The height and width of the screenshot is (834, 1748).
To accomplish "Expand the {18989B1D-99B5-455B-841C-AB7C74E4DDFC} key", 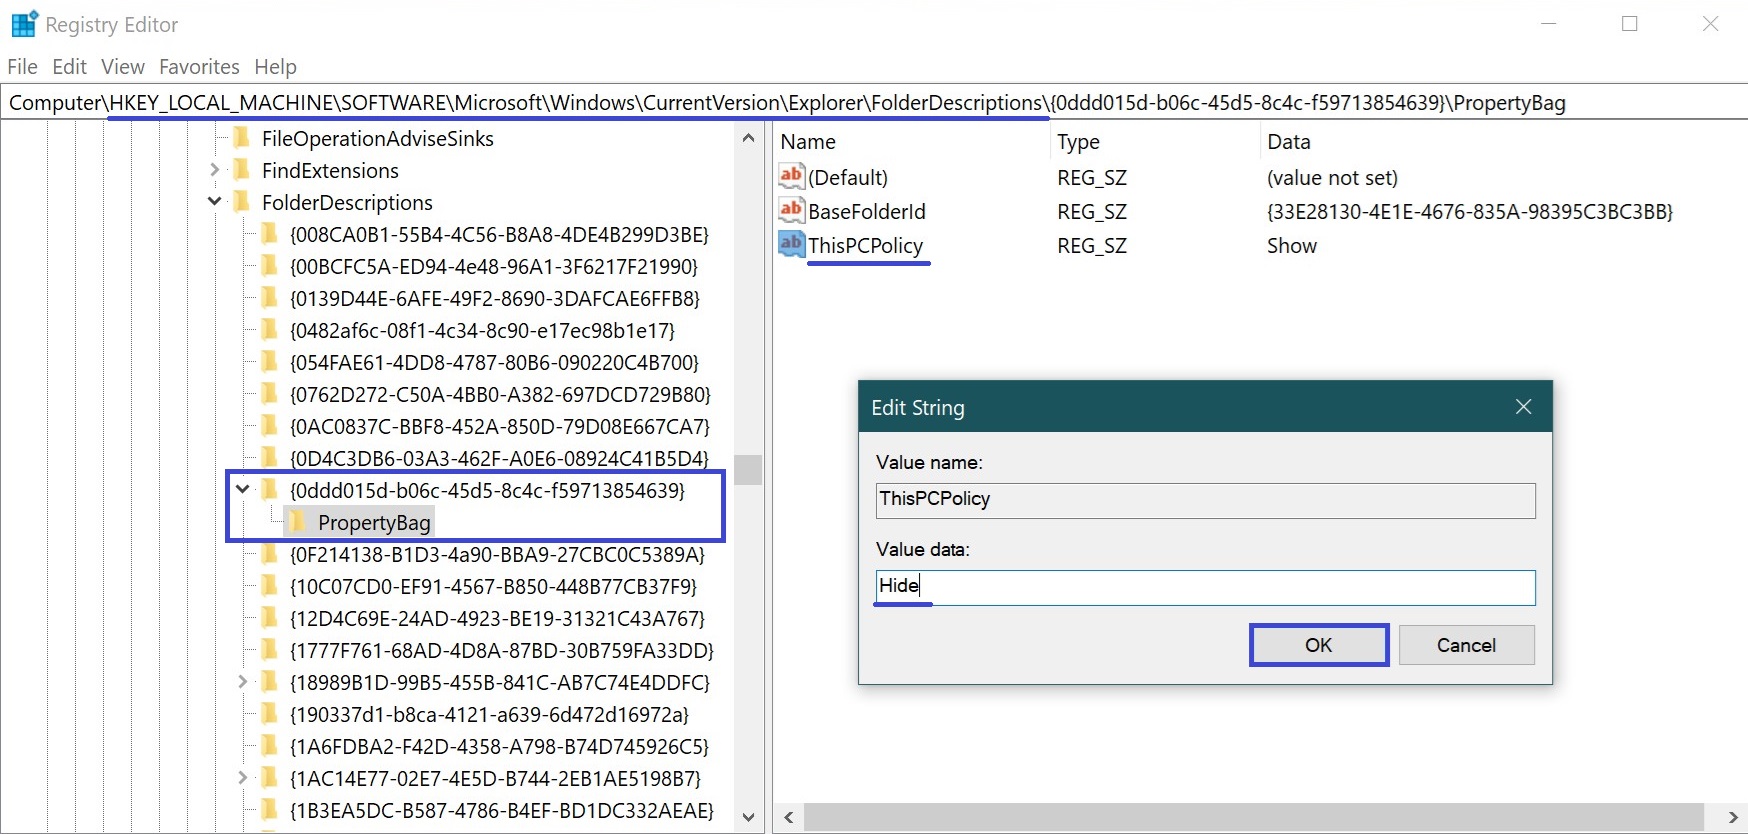I will pyautogui.click(x=242, y=682).
